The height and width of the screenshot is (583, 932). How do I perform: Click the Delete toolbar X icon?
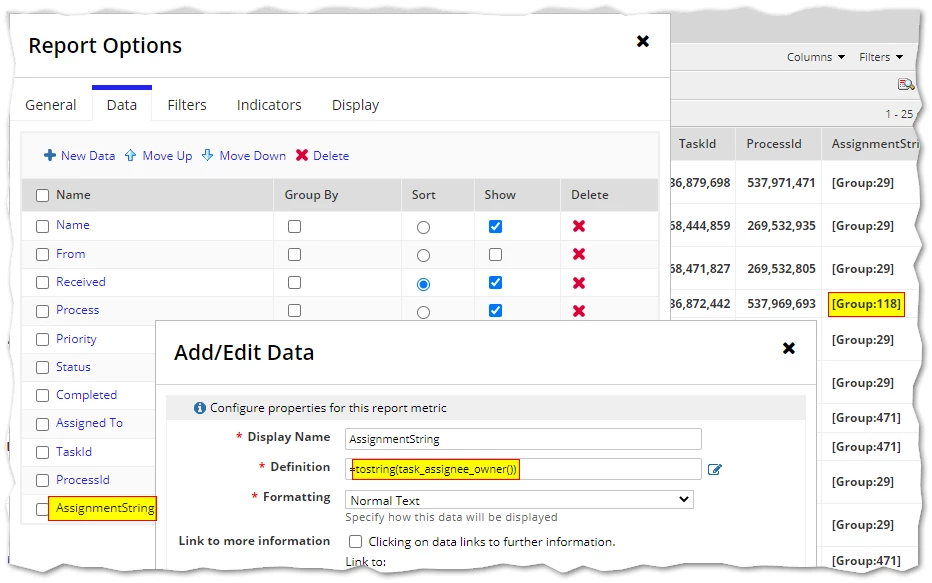302,155
